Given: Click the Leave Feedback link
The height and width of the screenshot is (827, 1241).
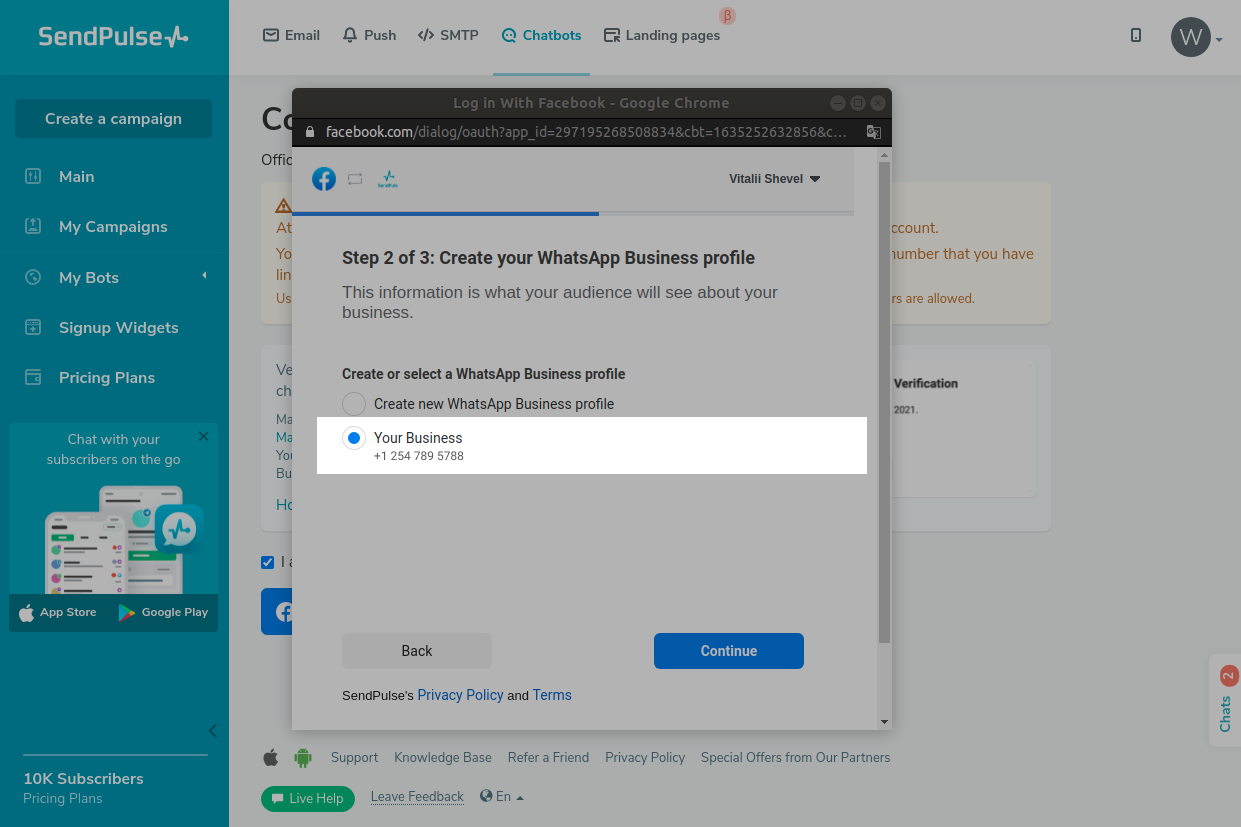Looking at the screenshot, I should [417, 797].
